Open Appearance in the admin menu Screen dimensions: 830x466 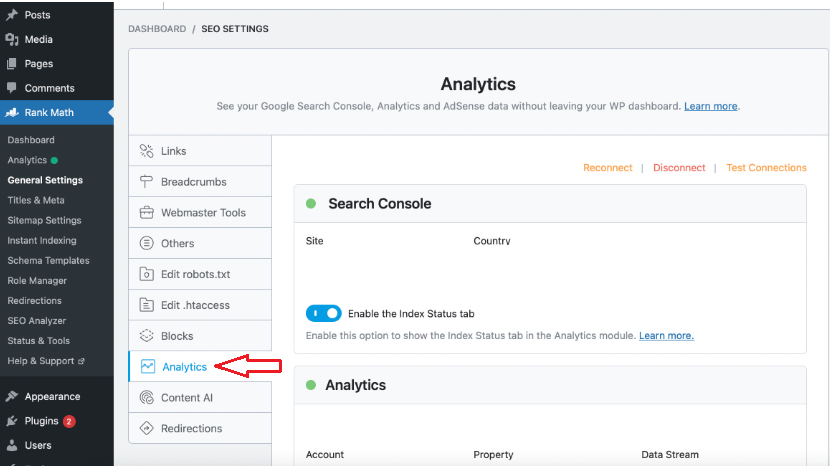pos(57,396)
